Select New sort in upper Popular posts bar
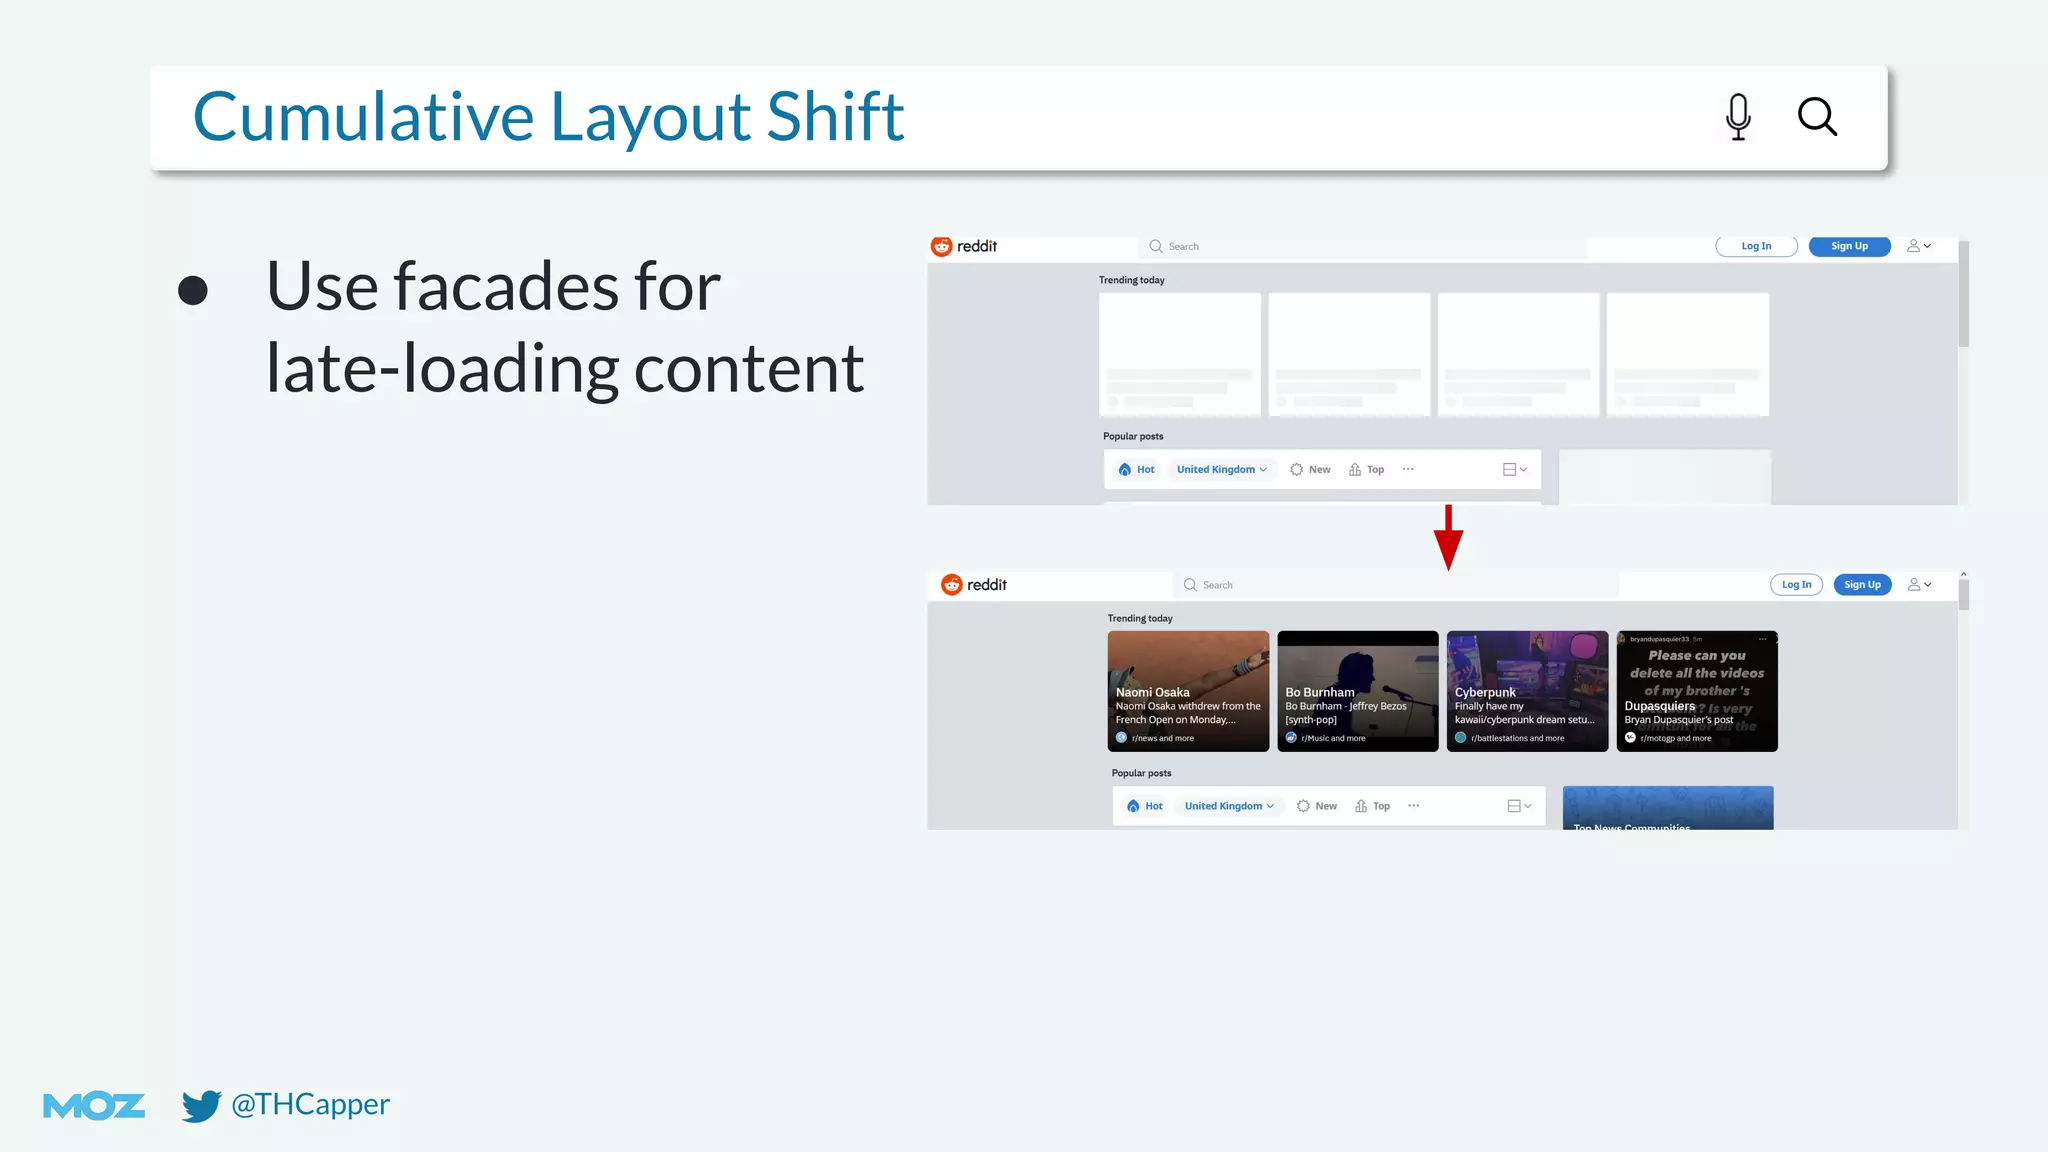Image resolution: width=2048 pixels, height=1152 pixels. (1310, 469)
